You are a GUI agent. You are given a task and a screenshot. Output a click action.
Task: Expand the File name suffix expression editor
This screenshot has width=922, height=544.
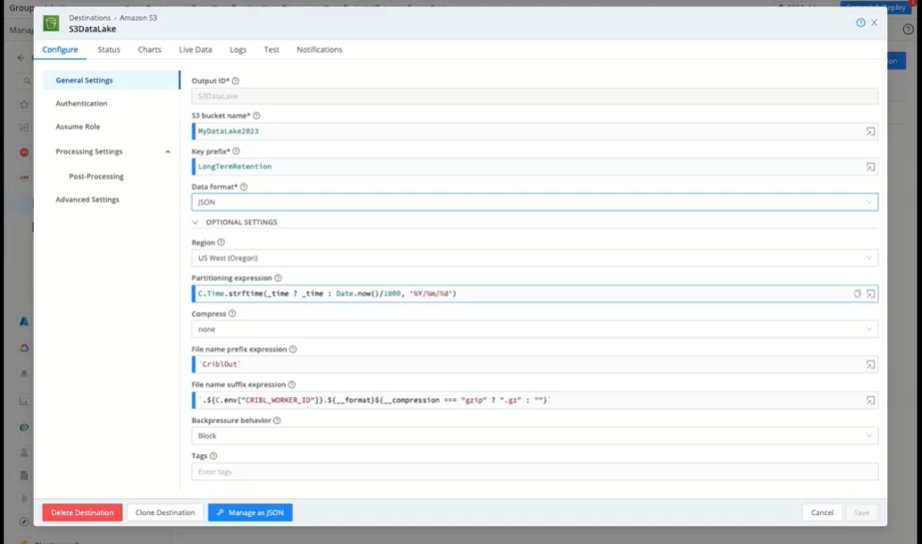(870, 401)
